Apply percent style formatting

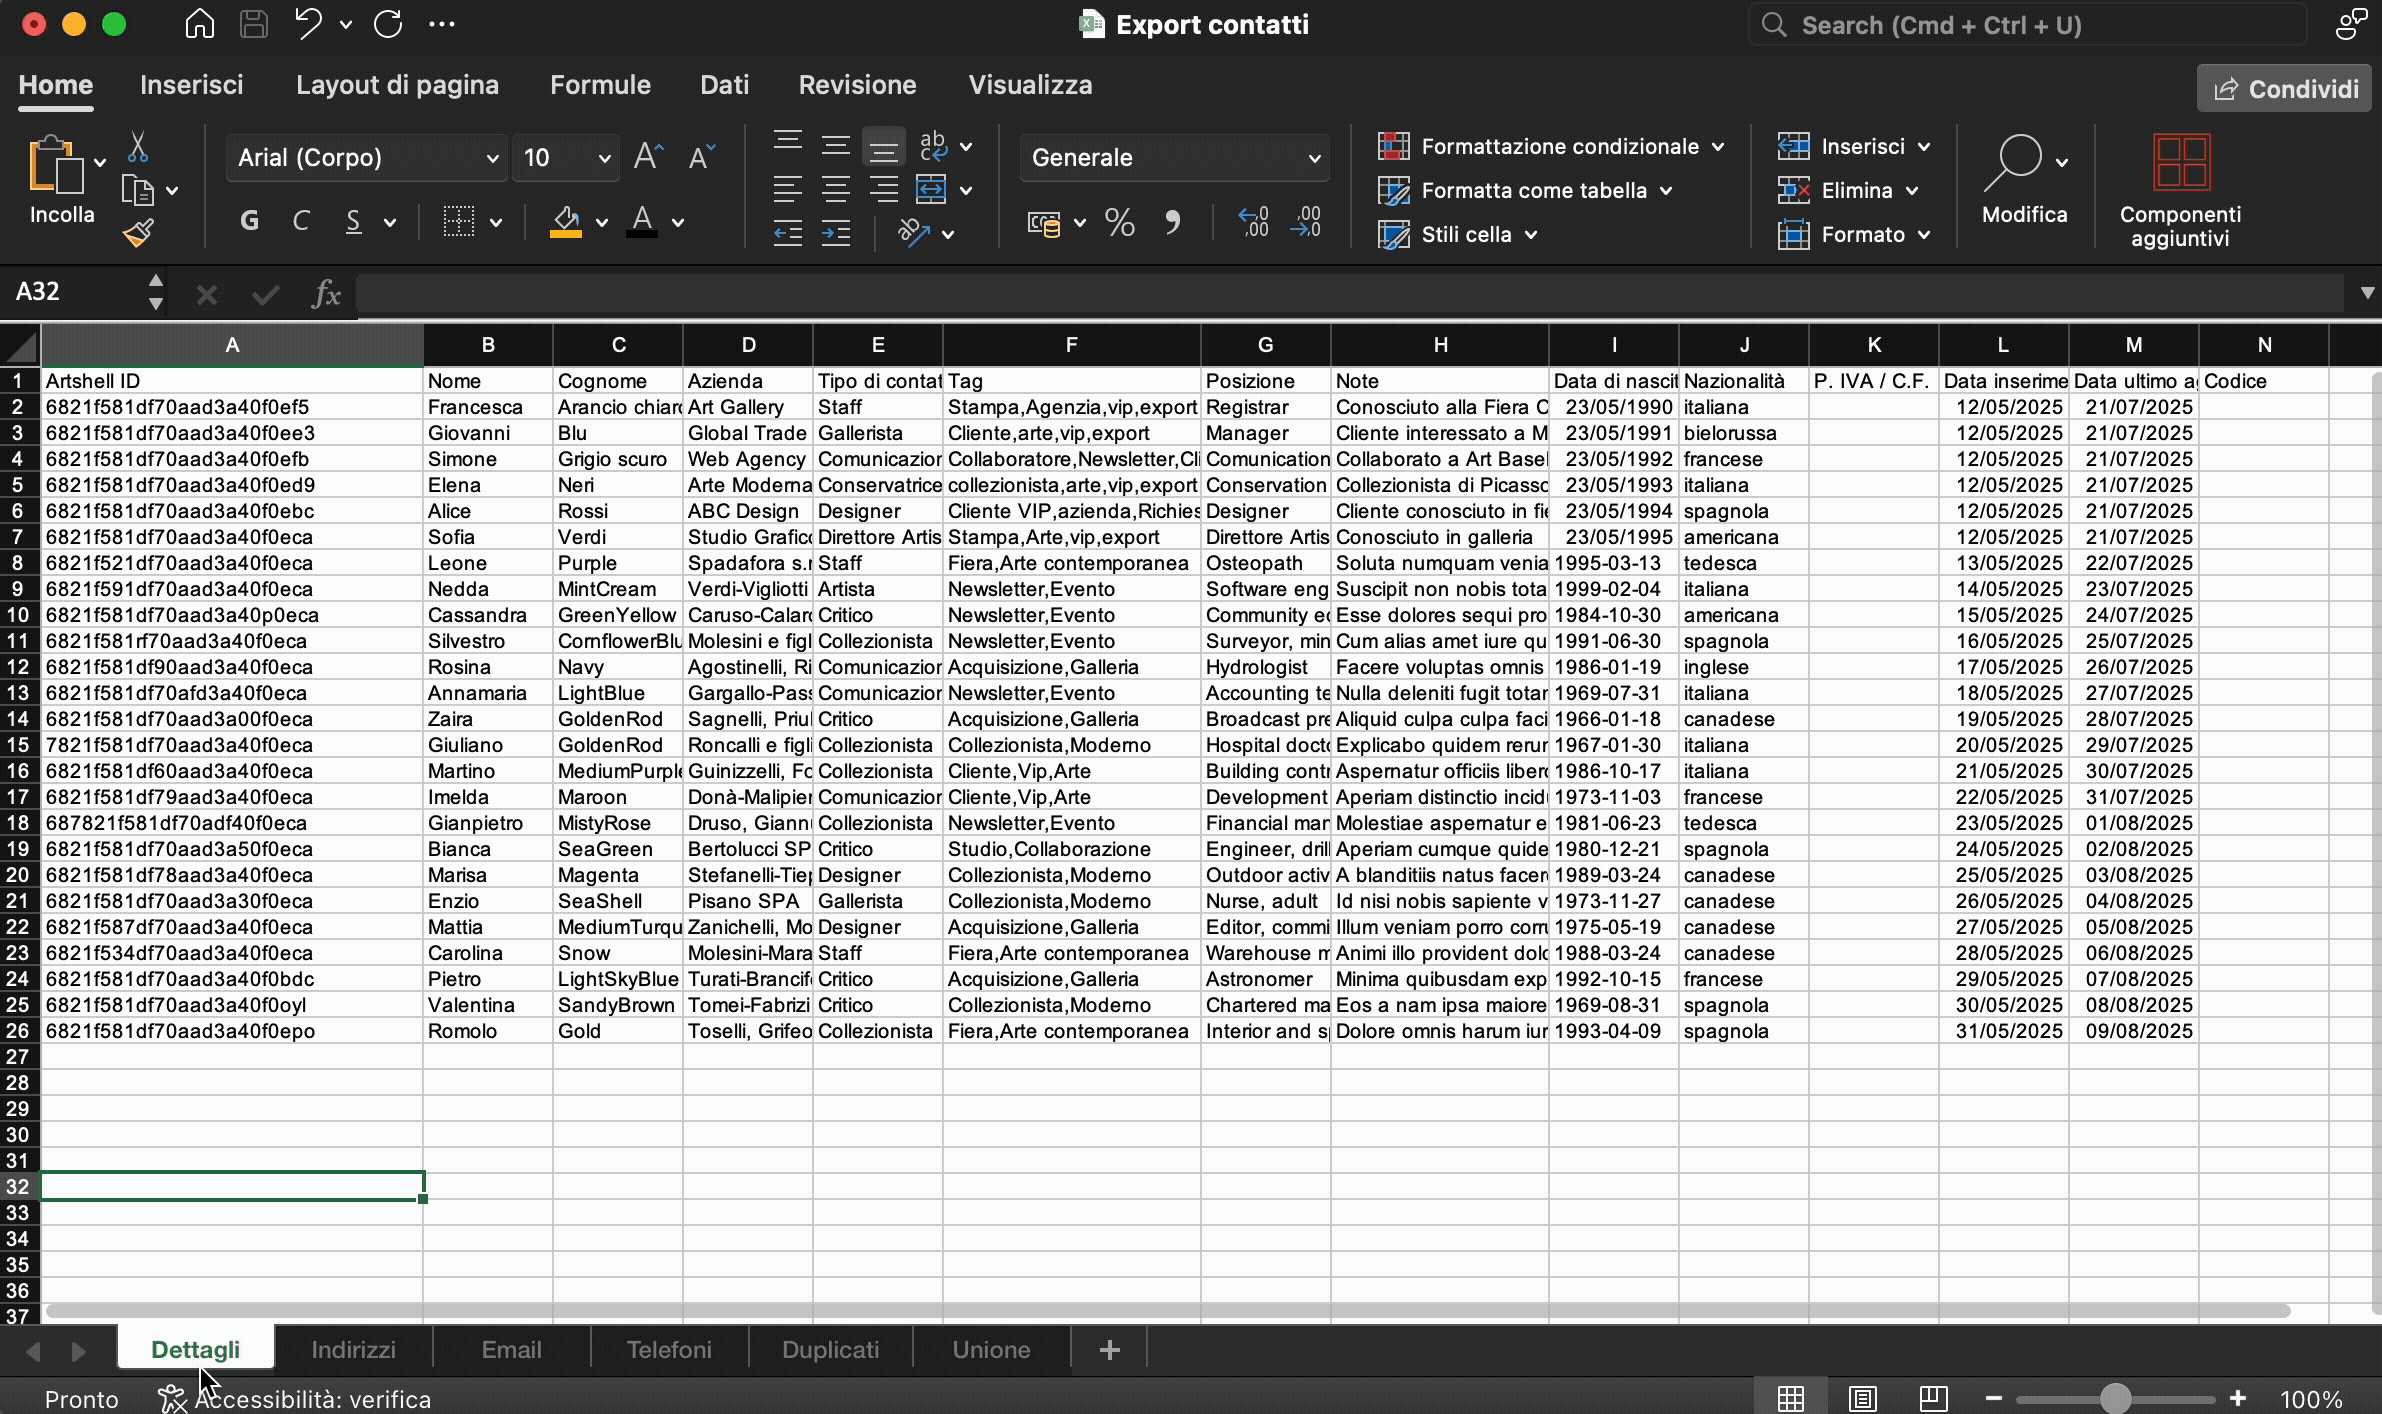click(1120, 222)
